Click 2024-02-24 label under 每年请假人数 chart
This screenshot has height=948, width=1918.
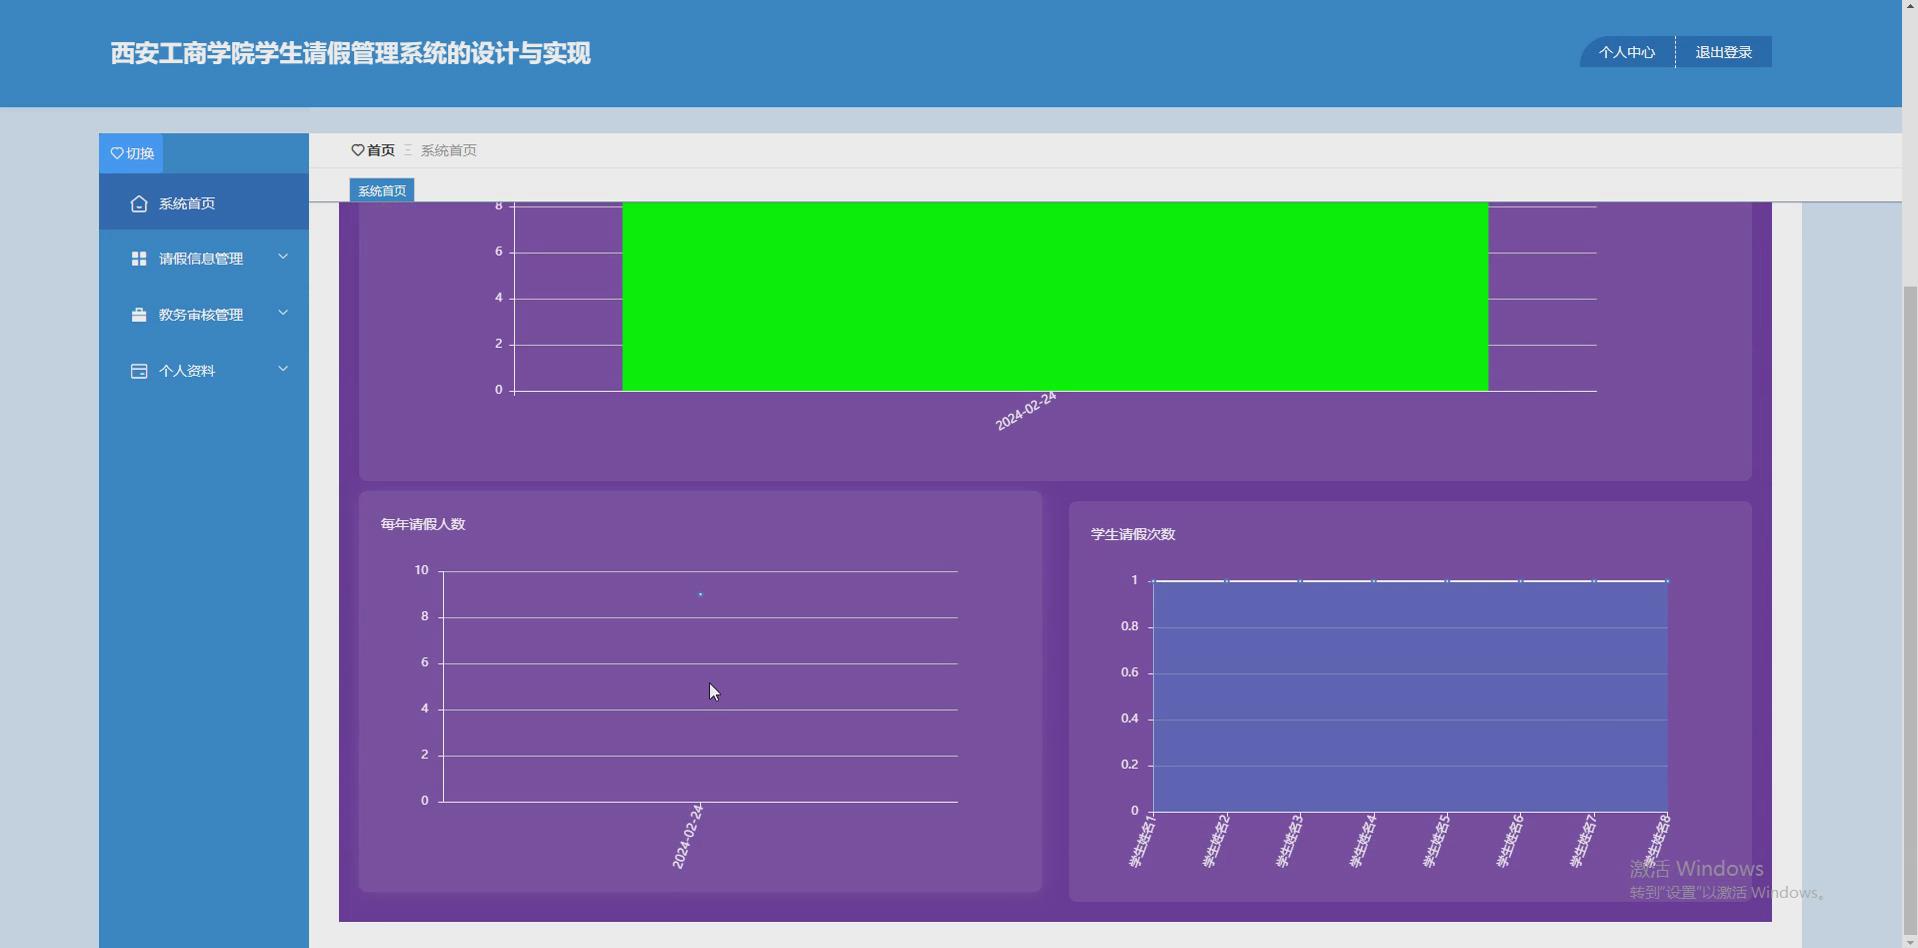tap(688, 836)
